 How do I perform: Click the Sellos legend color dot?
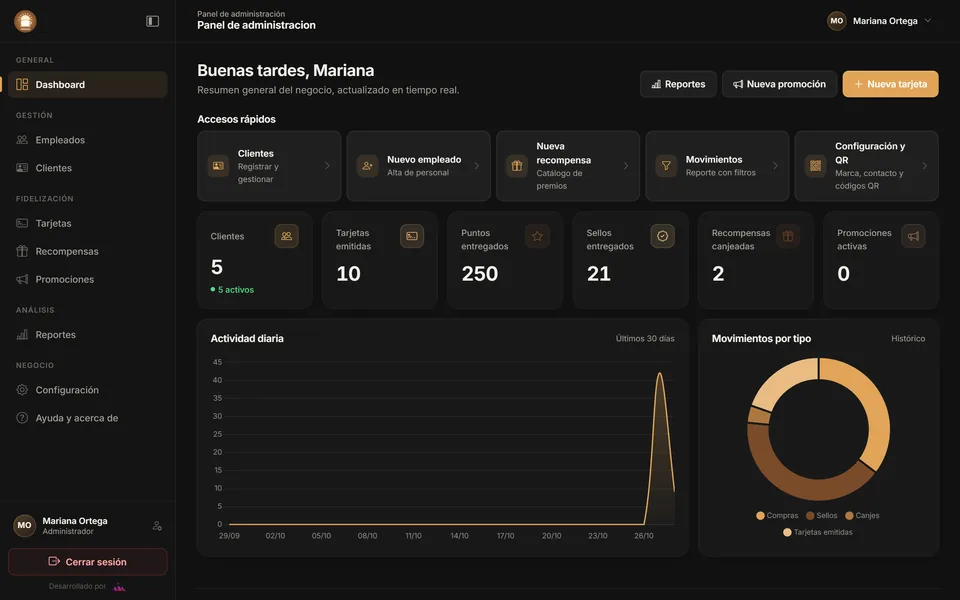810,516
